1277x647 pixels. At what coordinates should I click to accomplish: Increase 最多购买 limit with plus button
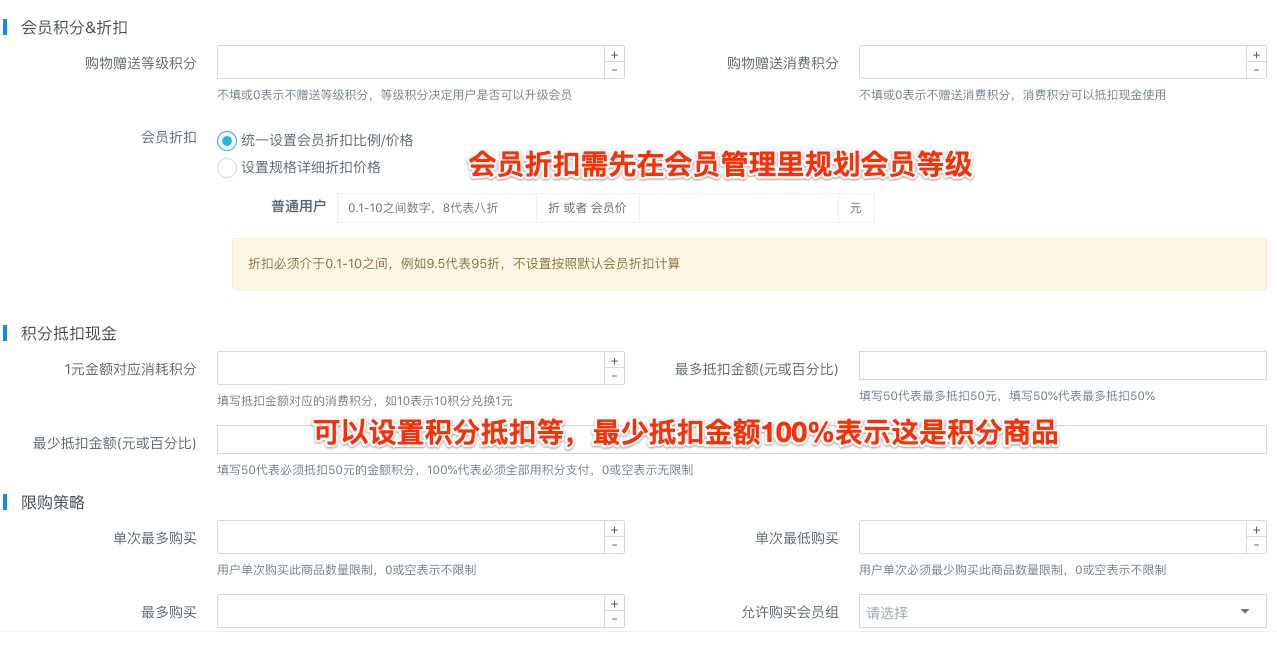(614, 604)
